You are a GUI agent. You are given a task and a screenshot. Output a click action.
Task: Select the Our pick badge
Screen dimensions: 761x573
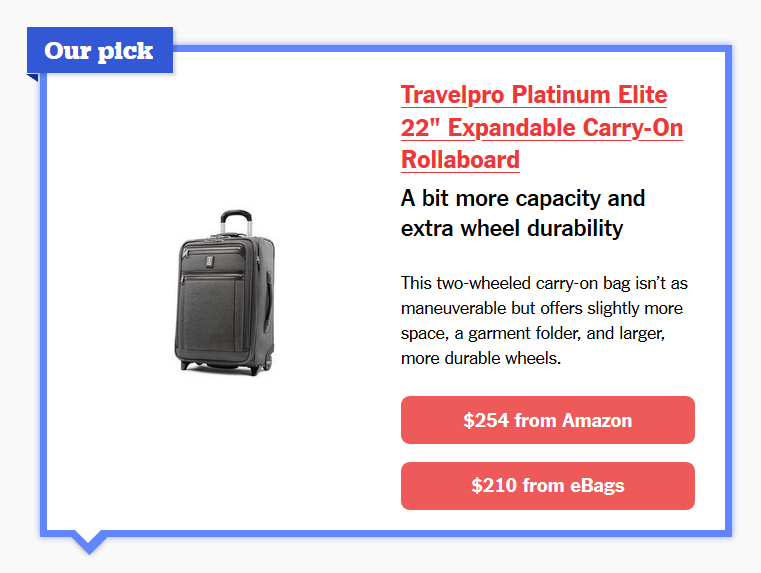[x=100, y=50]
